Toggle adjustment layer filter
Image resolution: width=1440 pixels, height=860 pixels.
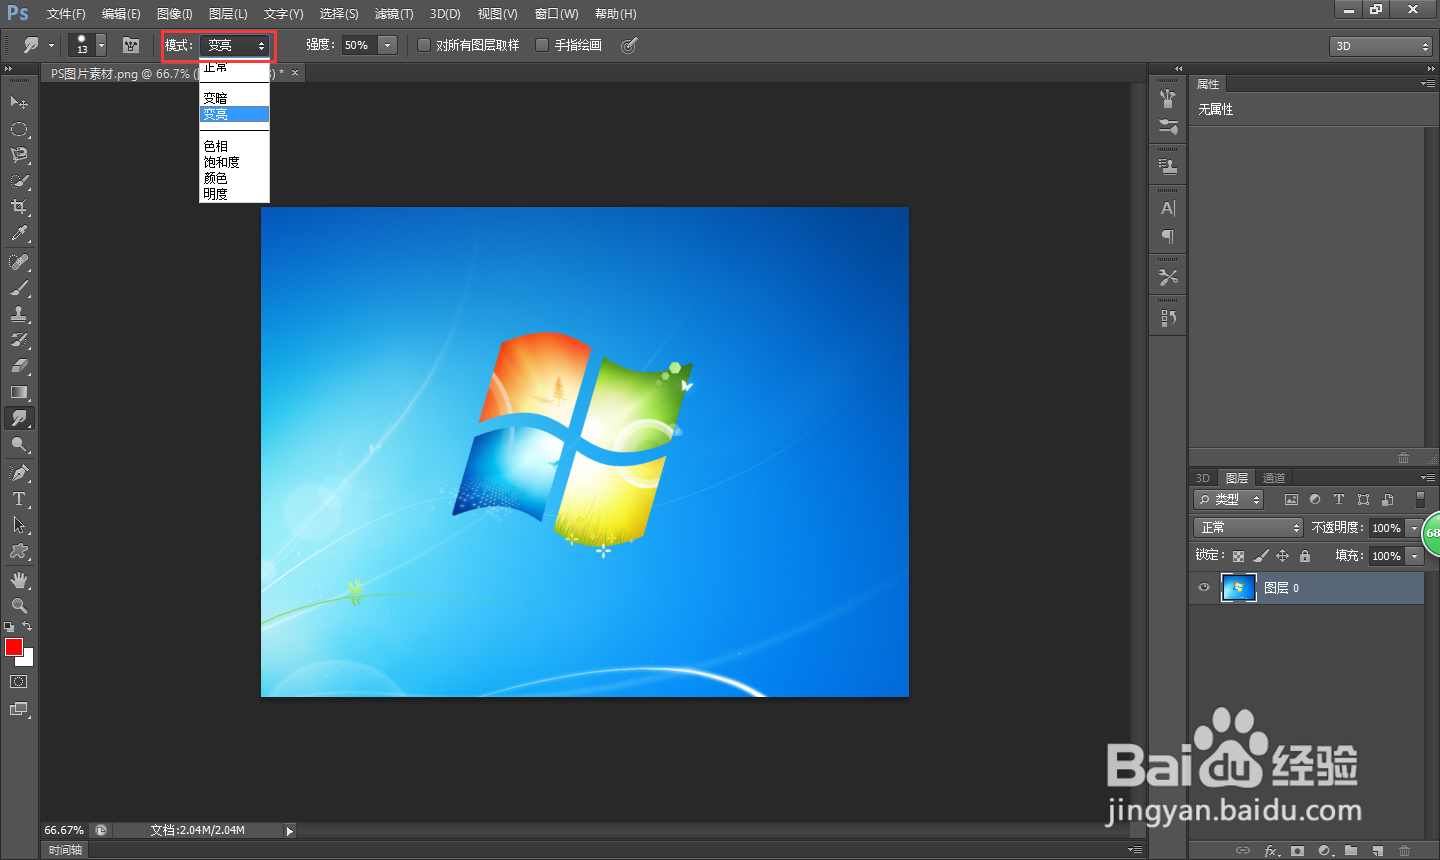tap(1315, 500)
